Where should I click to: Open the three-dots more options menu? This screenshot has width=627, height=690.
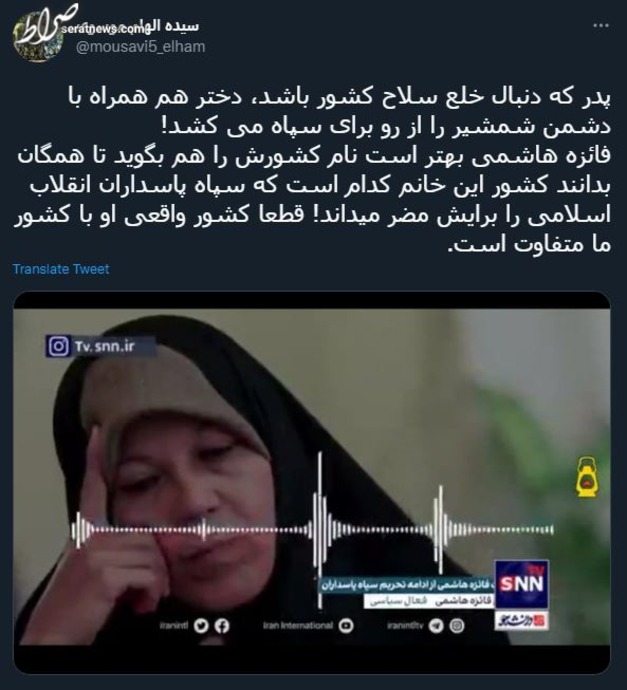[601, 26]
